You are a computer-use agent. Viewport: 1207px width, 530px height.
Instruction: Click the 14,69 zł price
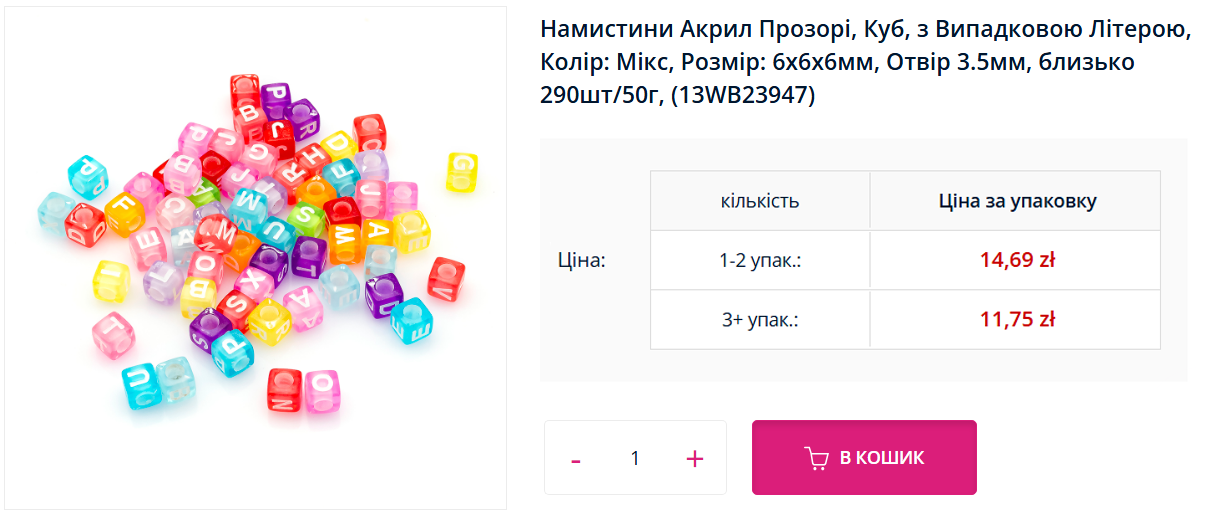(1017, 260)
